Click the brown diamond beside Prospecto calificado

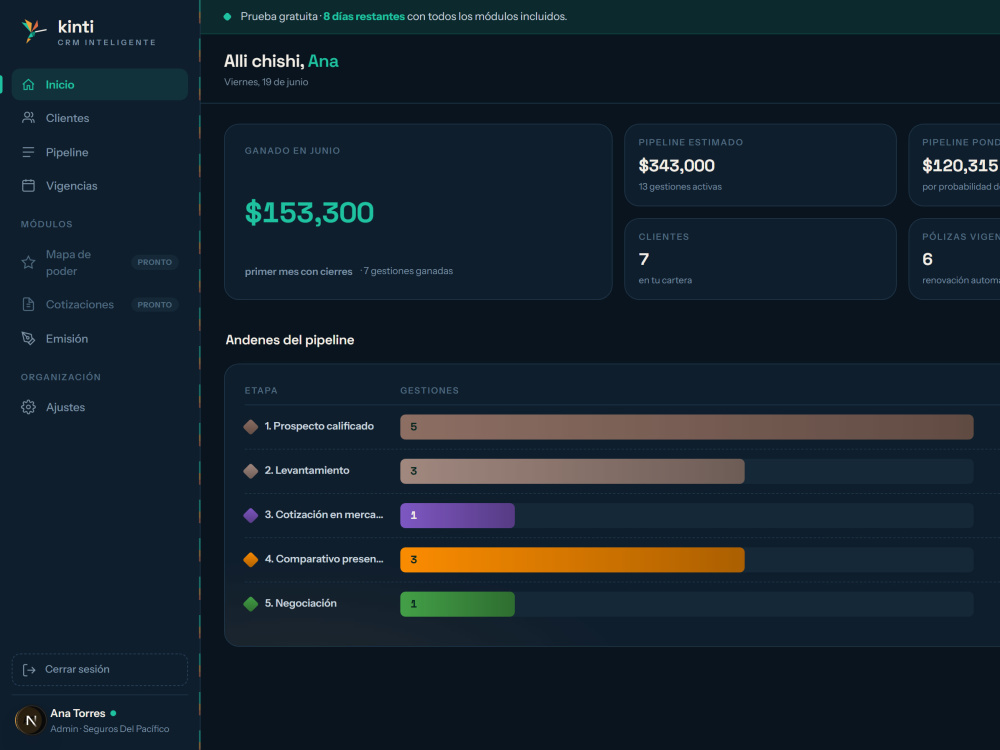click(x=251, y=427)
